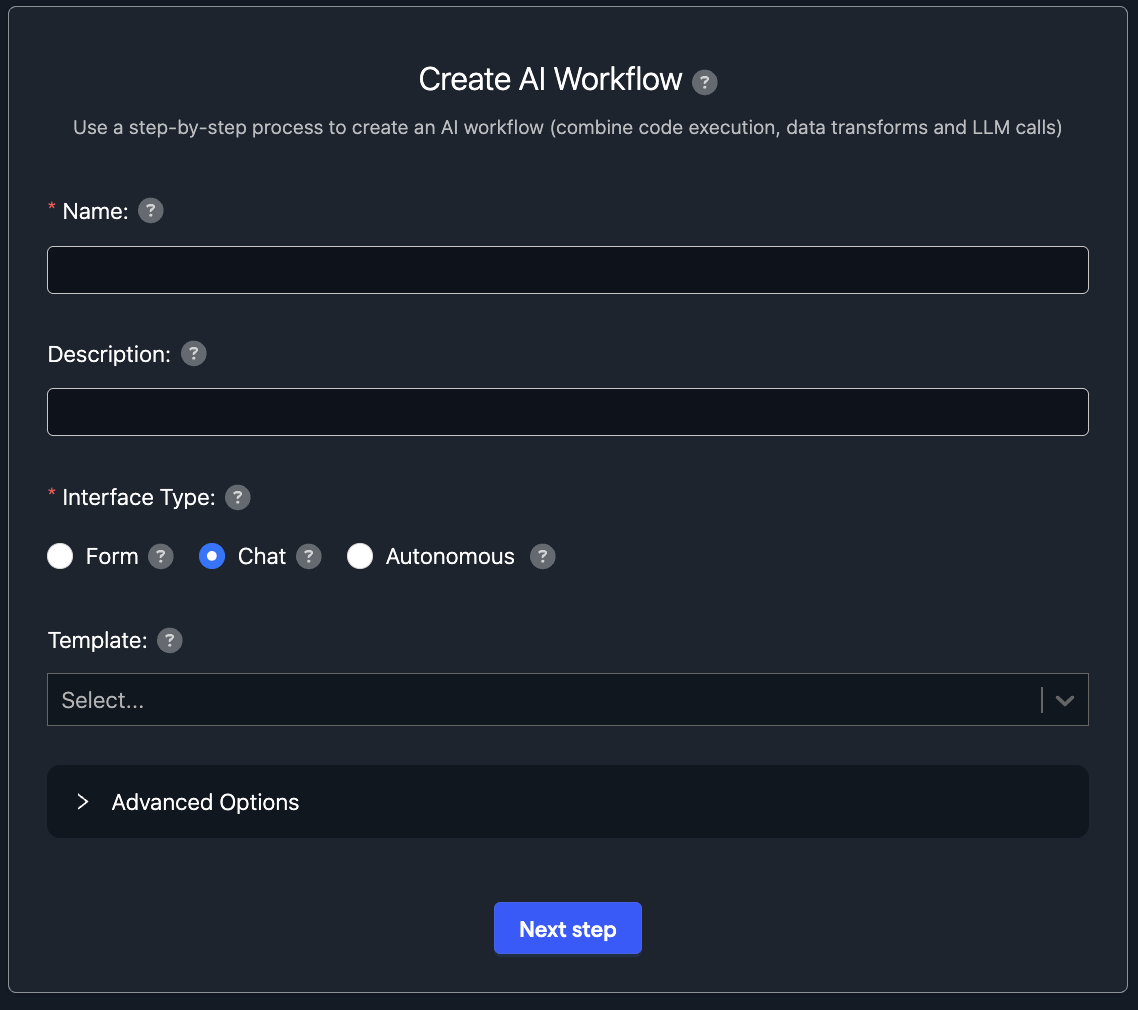The height and width of the screenshot is (1010, 1138).
Task: Choose the Autonomous radio button
Action: tap(360, 557)
